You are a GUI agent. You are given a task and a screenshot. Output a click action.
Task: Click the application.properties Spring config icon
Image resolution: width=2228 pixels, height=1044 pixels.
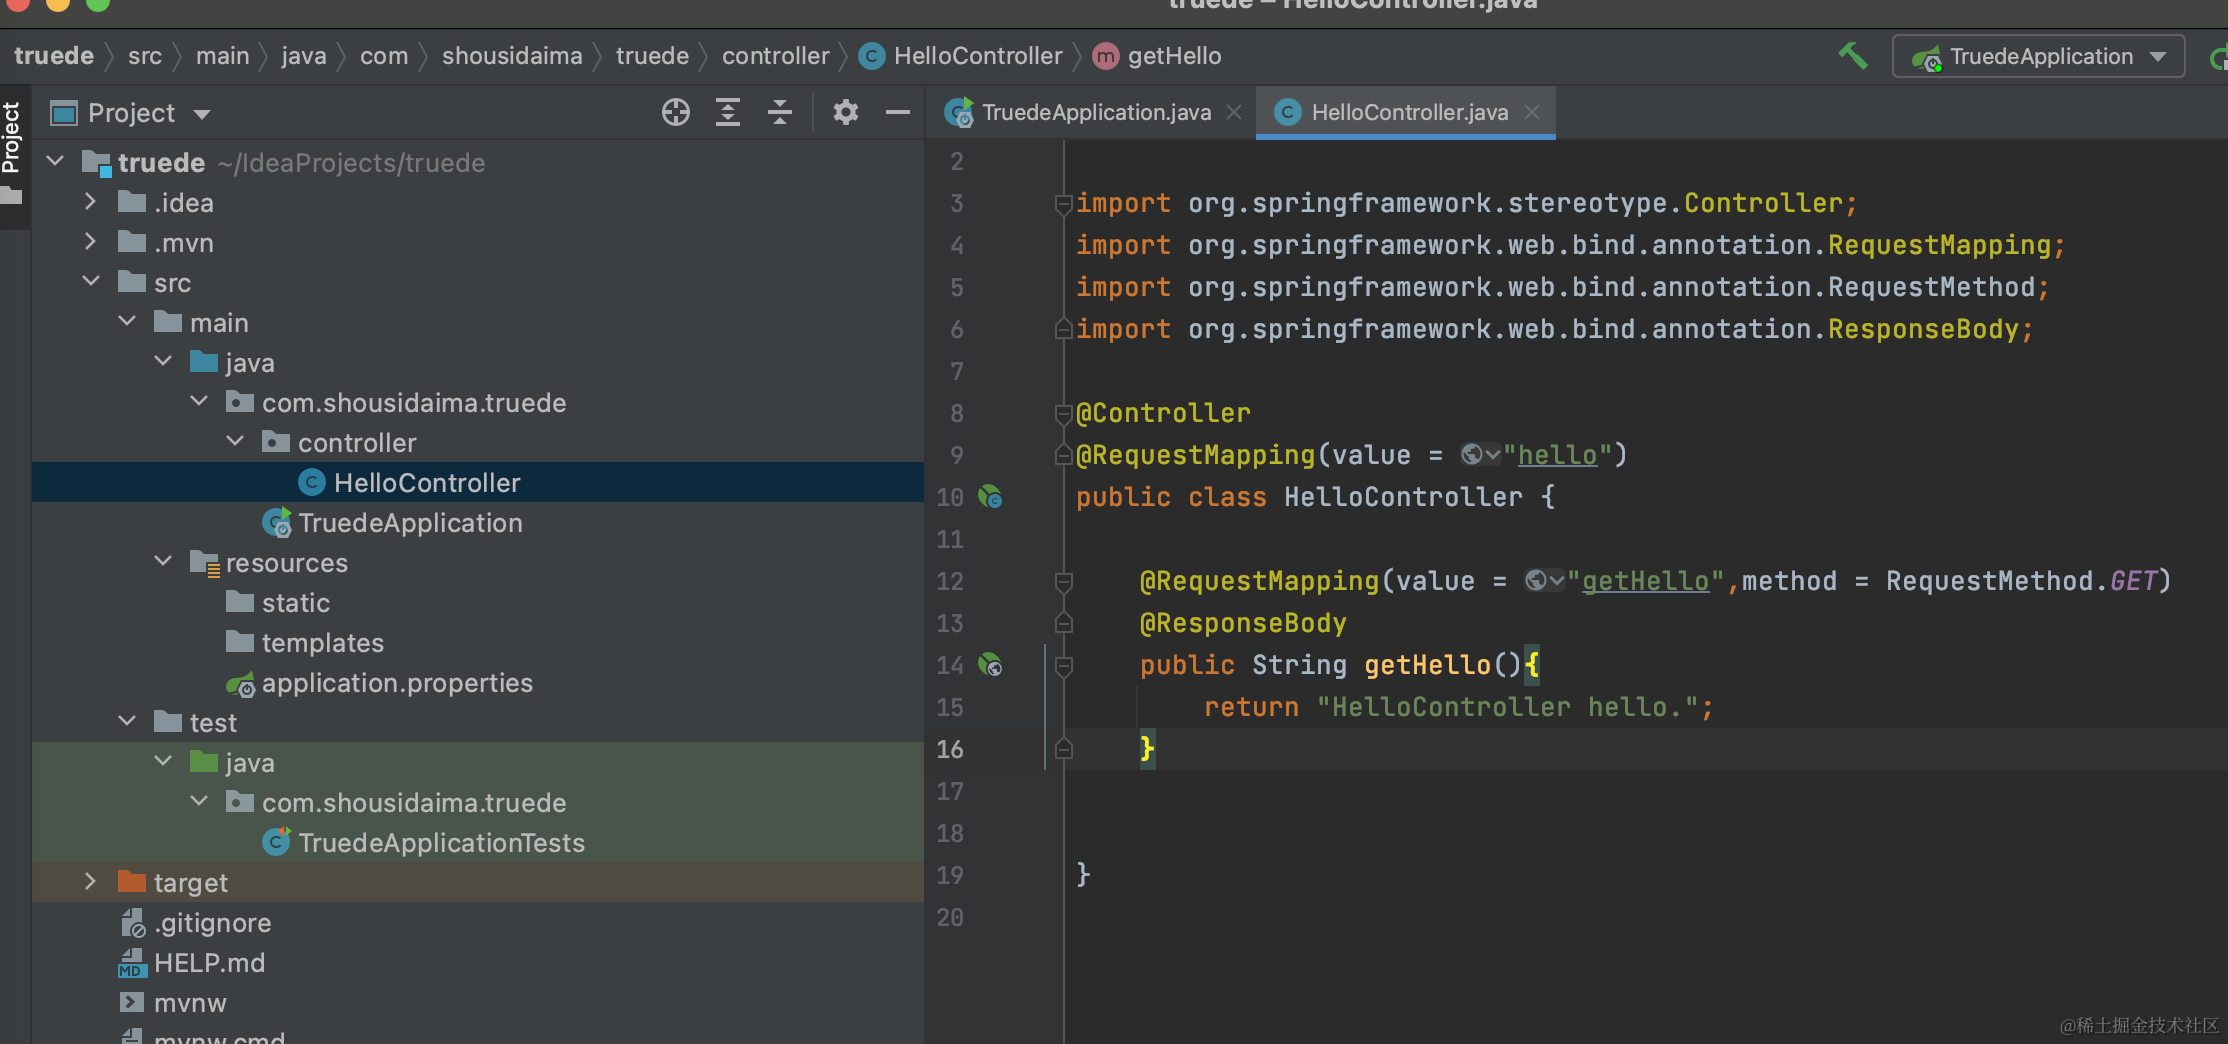(x=240, y=684)
